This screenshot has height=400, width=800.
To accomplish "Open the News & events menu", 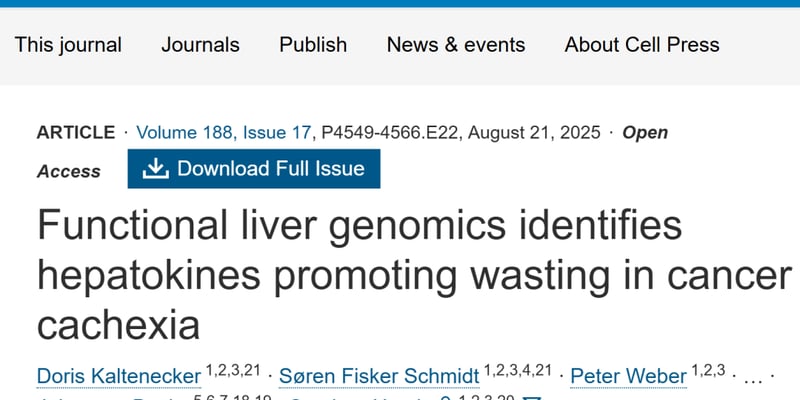I will tap(455, 45).
